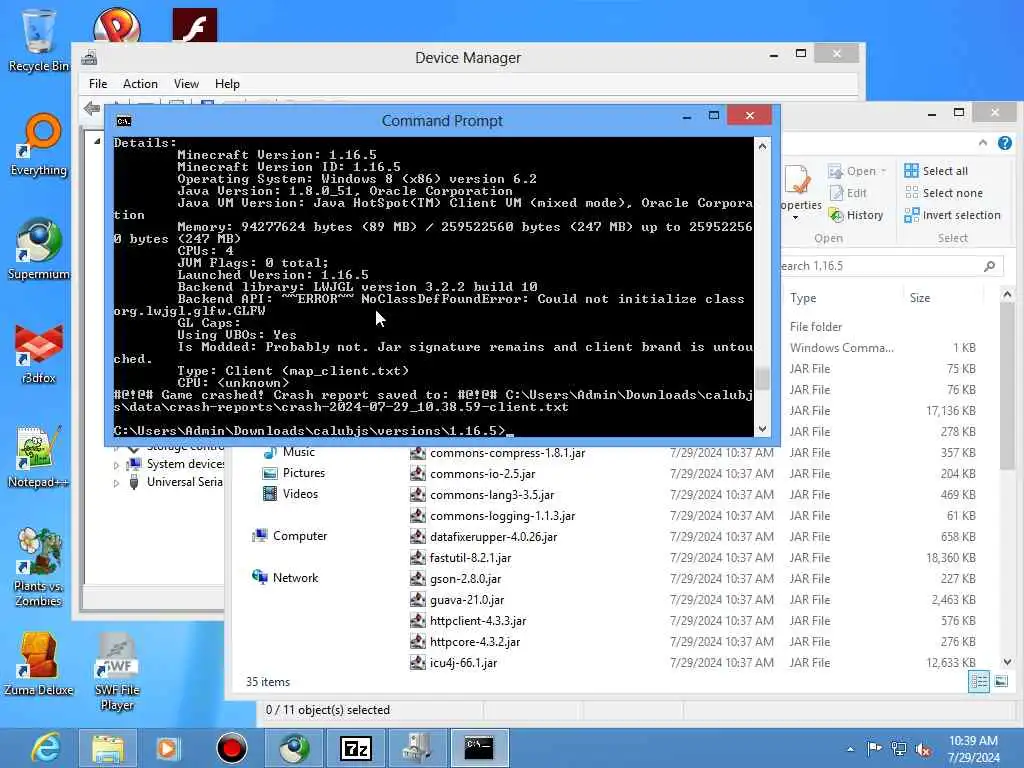The image size is (1024, 768).
Task: Open the Properties dropdown arrow in ribbon
Action: pyautogui.click(x=796, y=217)
